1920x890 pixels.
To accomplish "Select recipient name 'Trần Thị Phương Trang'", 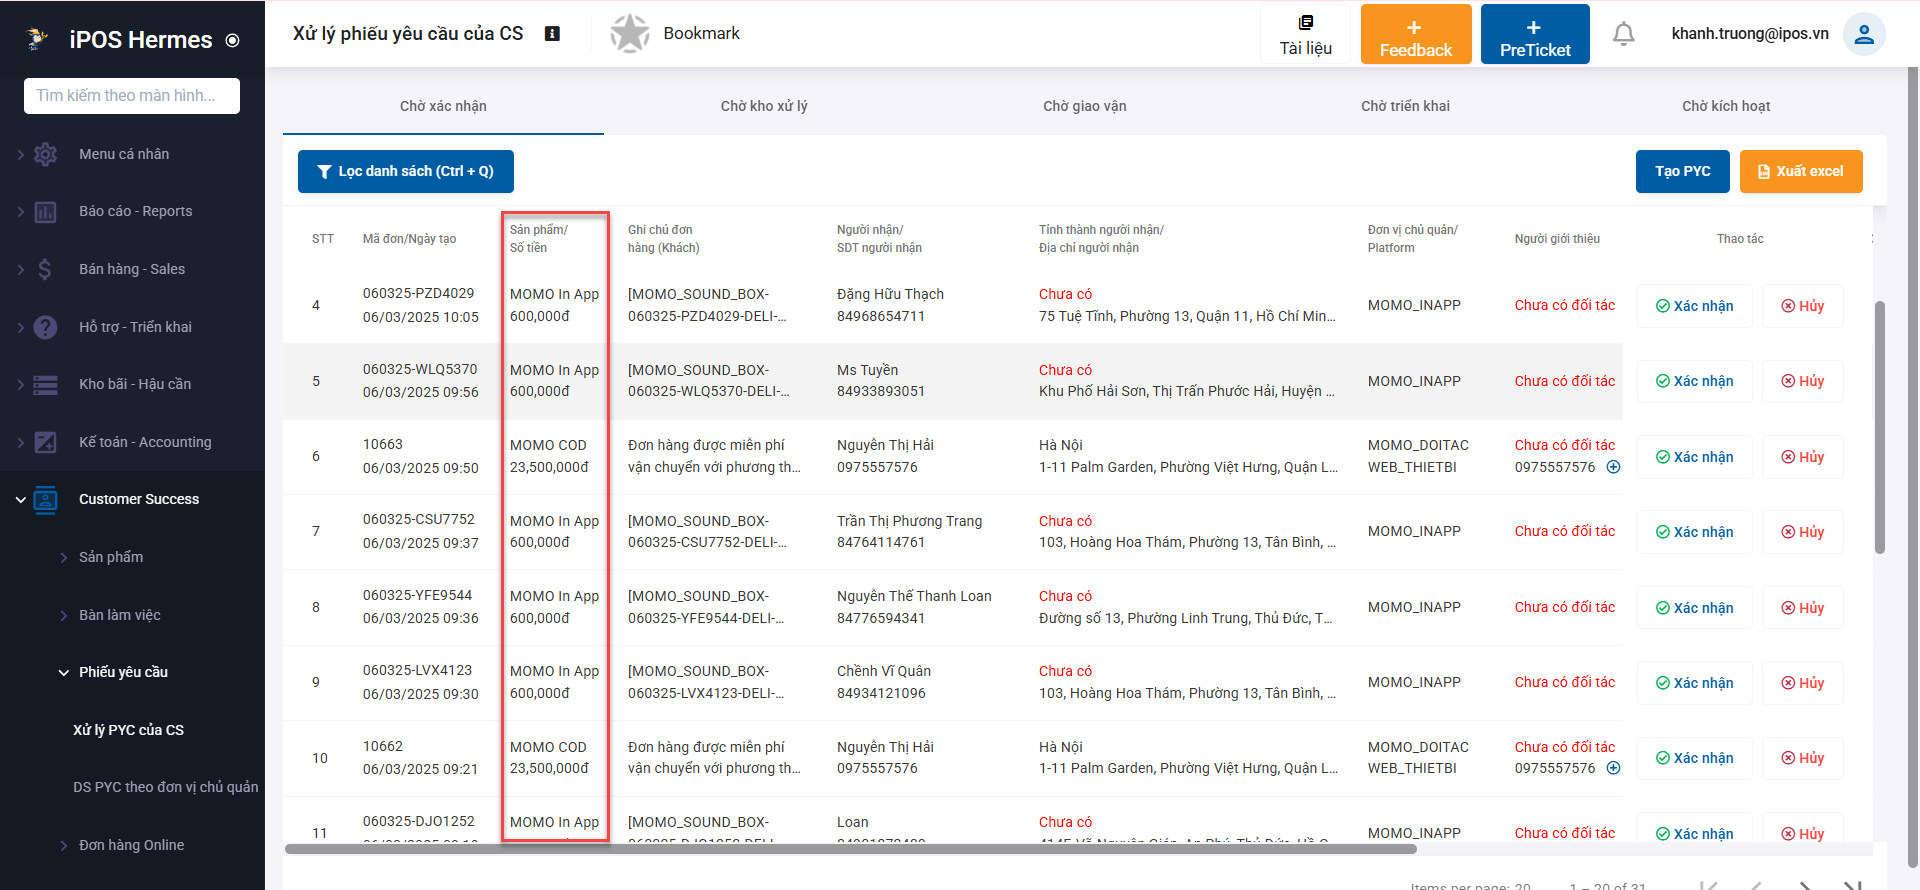I will point(909,521).
